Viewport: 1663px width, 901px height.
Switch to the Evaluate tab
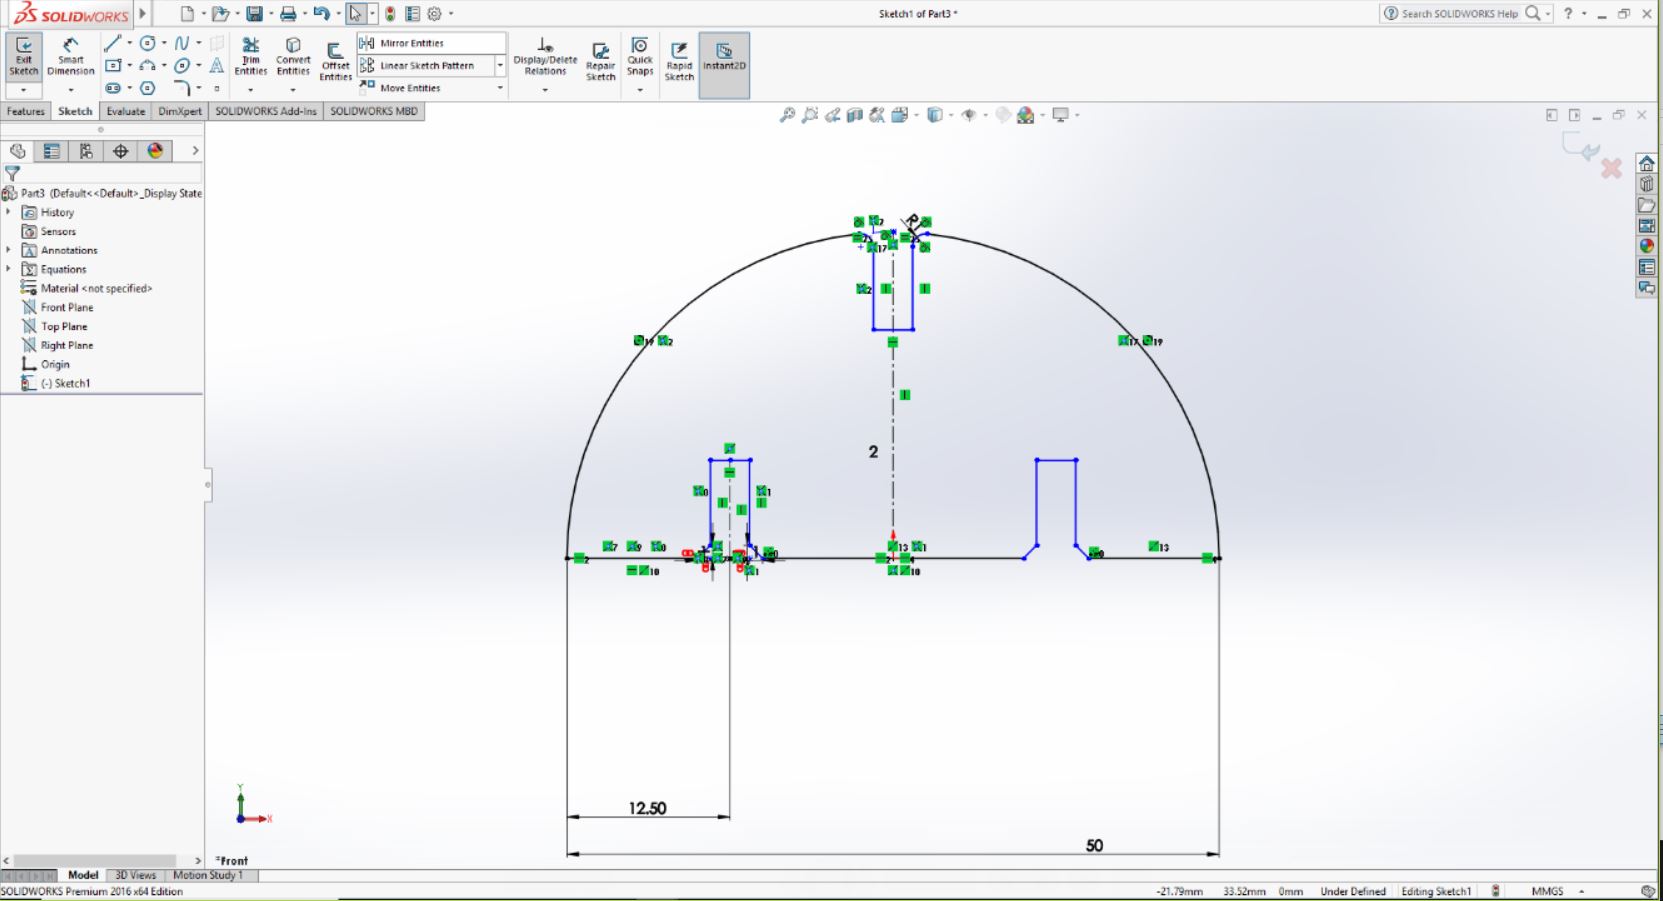pyautogui.click(x=126, y=111)
